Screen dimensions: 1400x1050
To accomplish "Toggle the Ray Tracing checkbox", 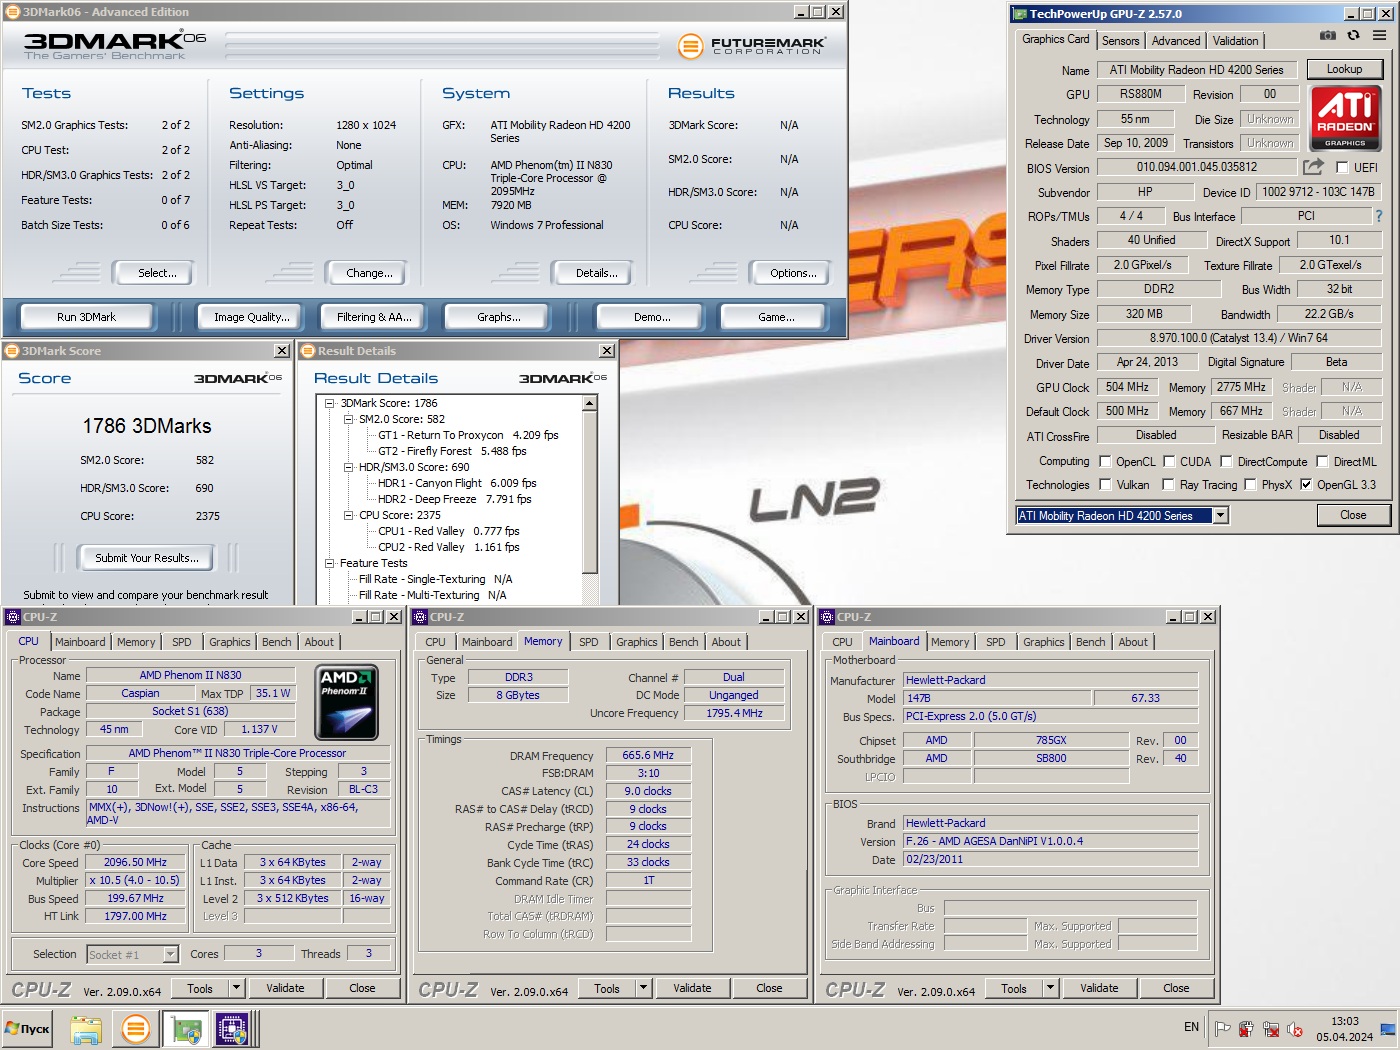I will pos(1168,485).
